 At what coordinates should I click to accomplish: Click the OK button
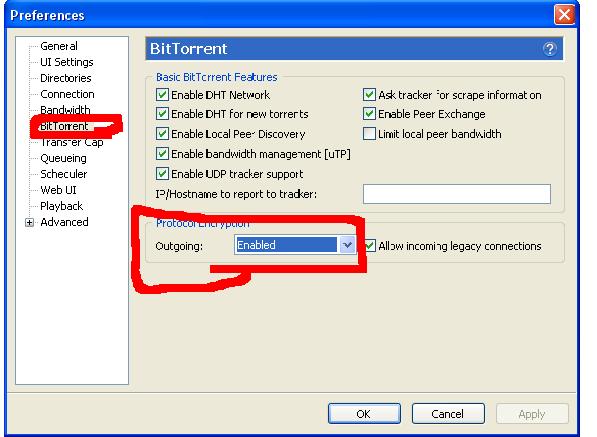click(364, 413)
